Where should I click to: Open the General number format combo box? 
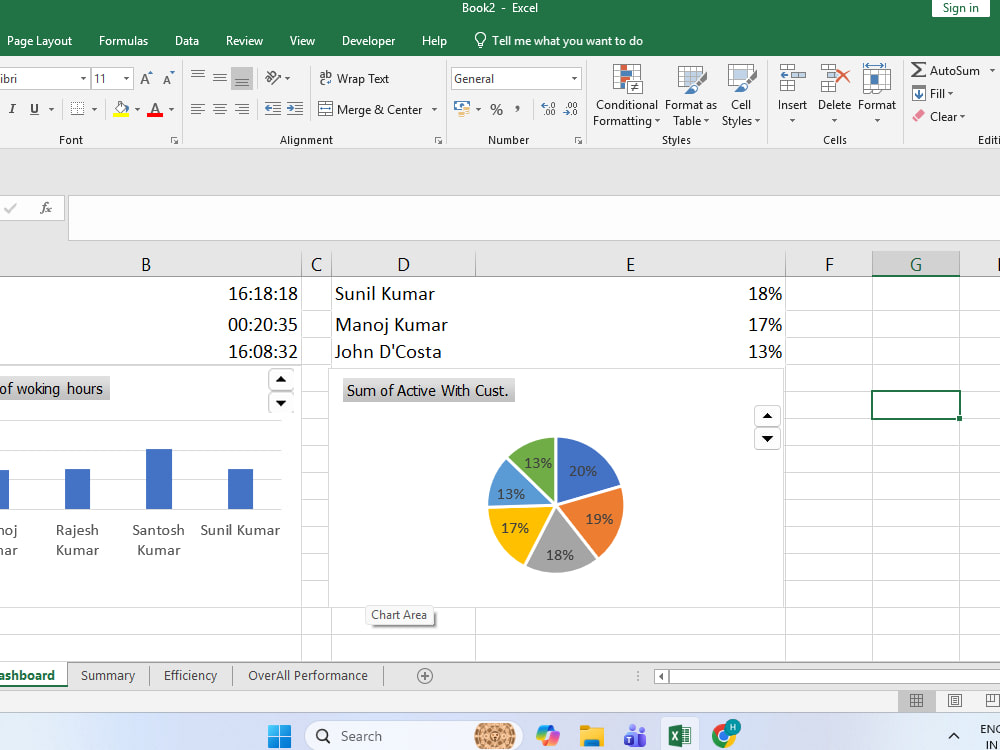[516, 78]
